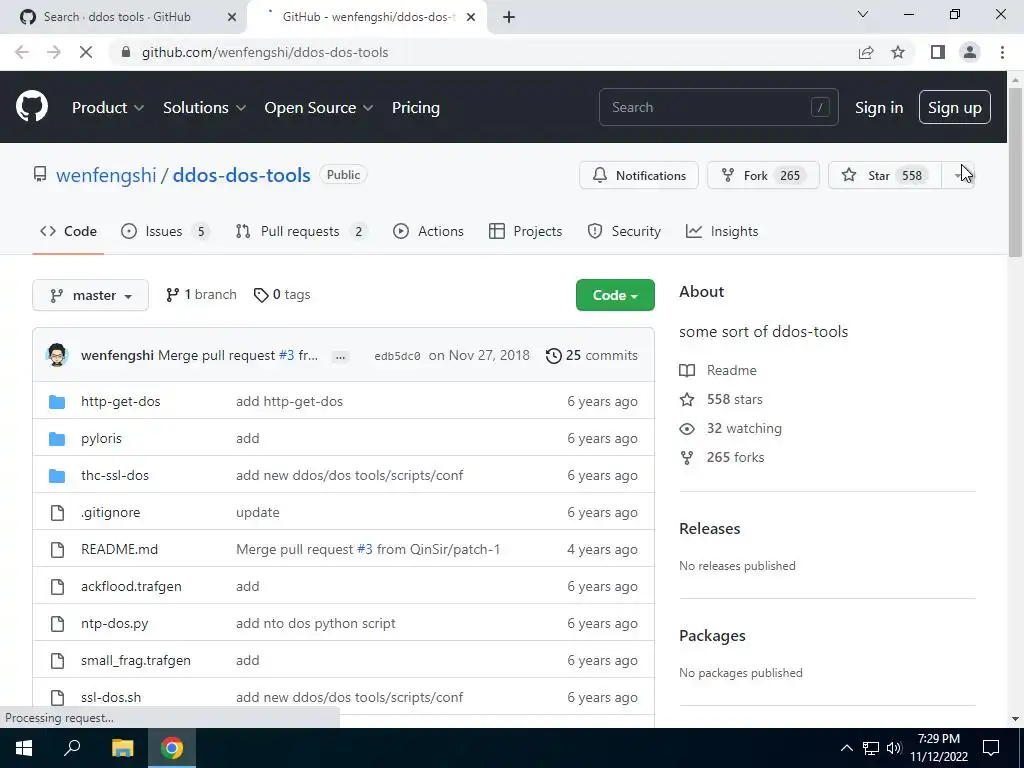Click the http-get-dos folder icon
Viewport: 1024px width, 768px height.
(57, 402)
